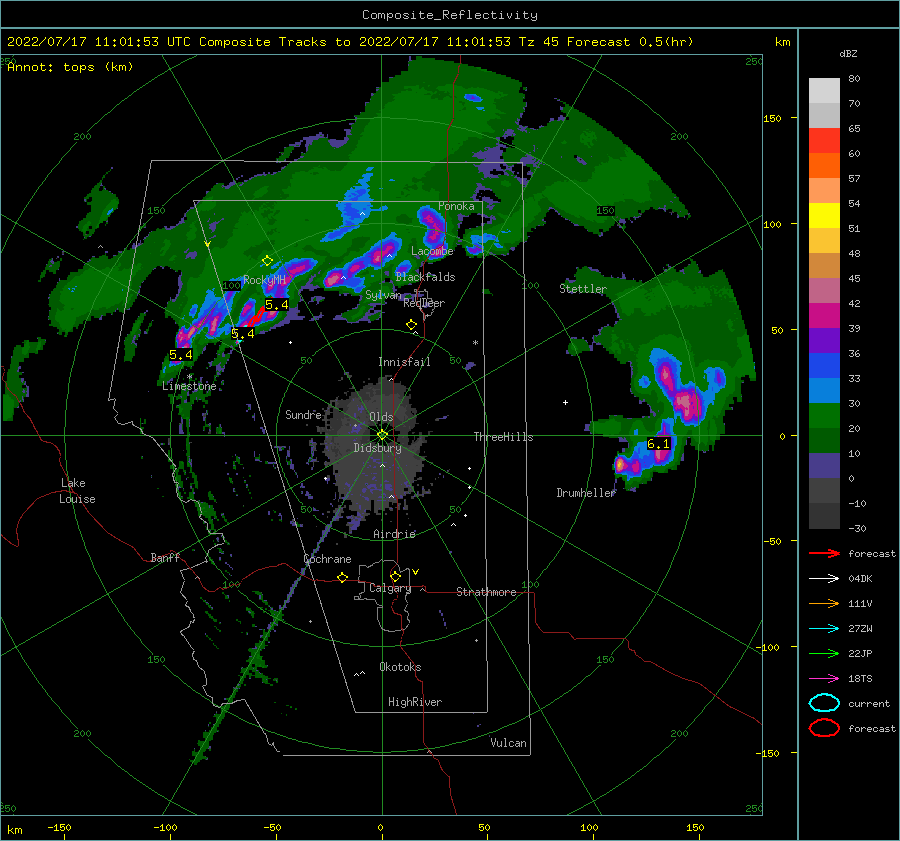Screen dimensions: 900x841
Task: Click the Tz 45 header text
Action: [538, 42]
